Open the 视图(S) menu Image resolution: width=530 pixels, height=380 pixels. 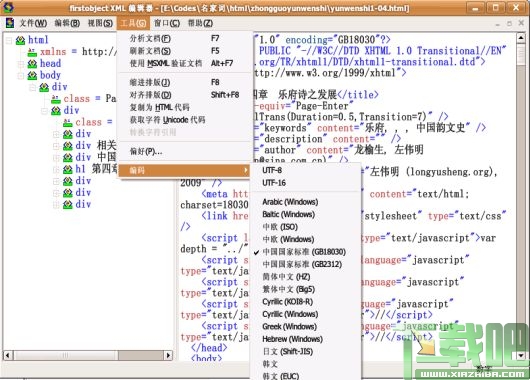coord(100,23)
